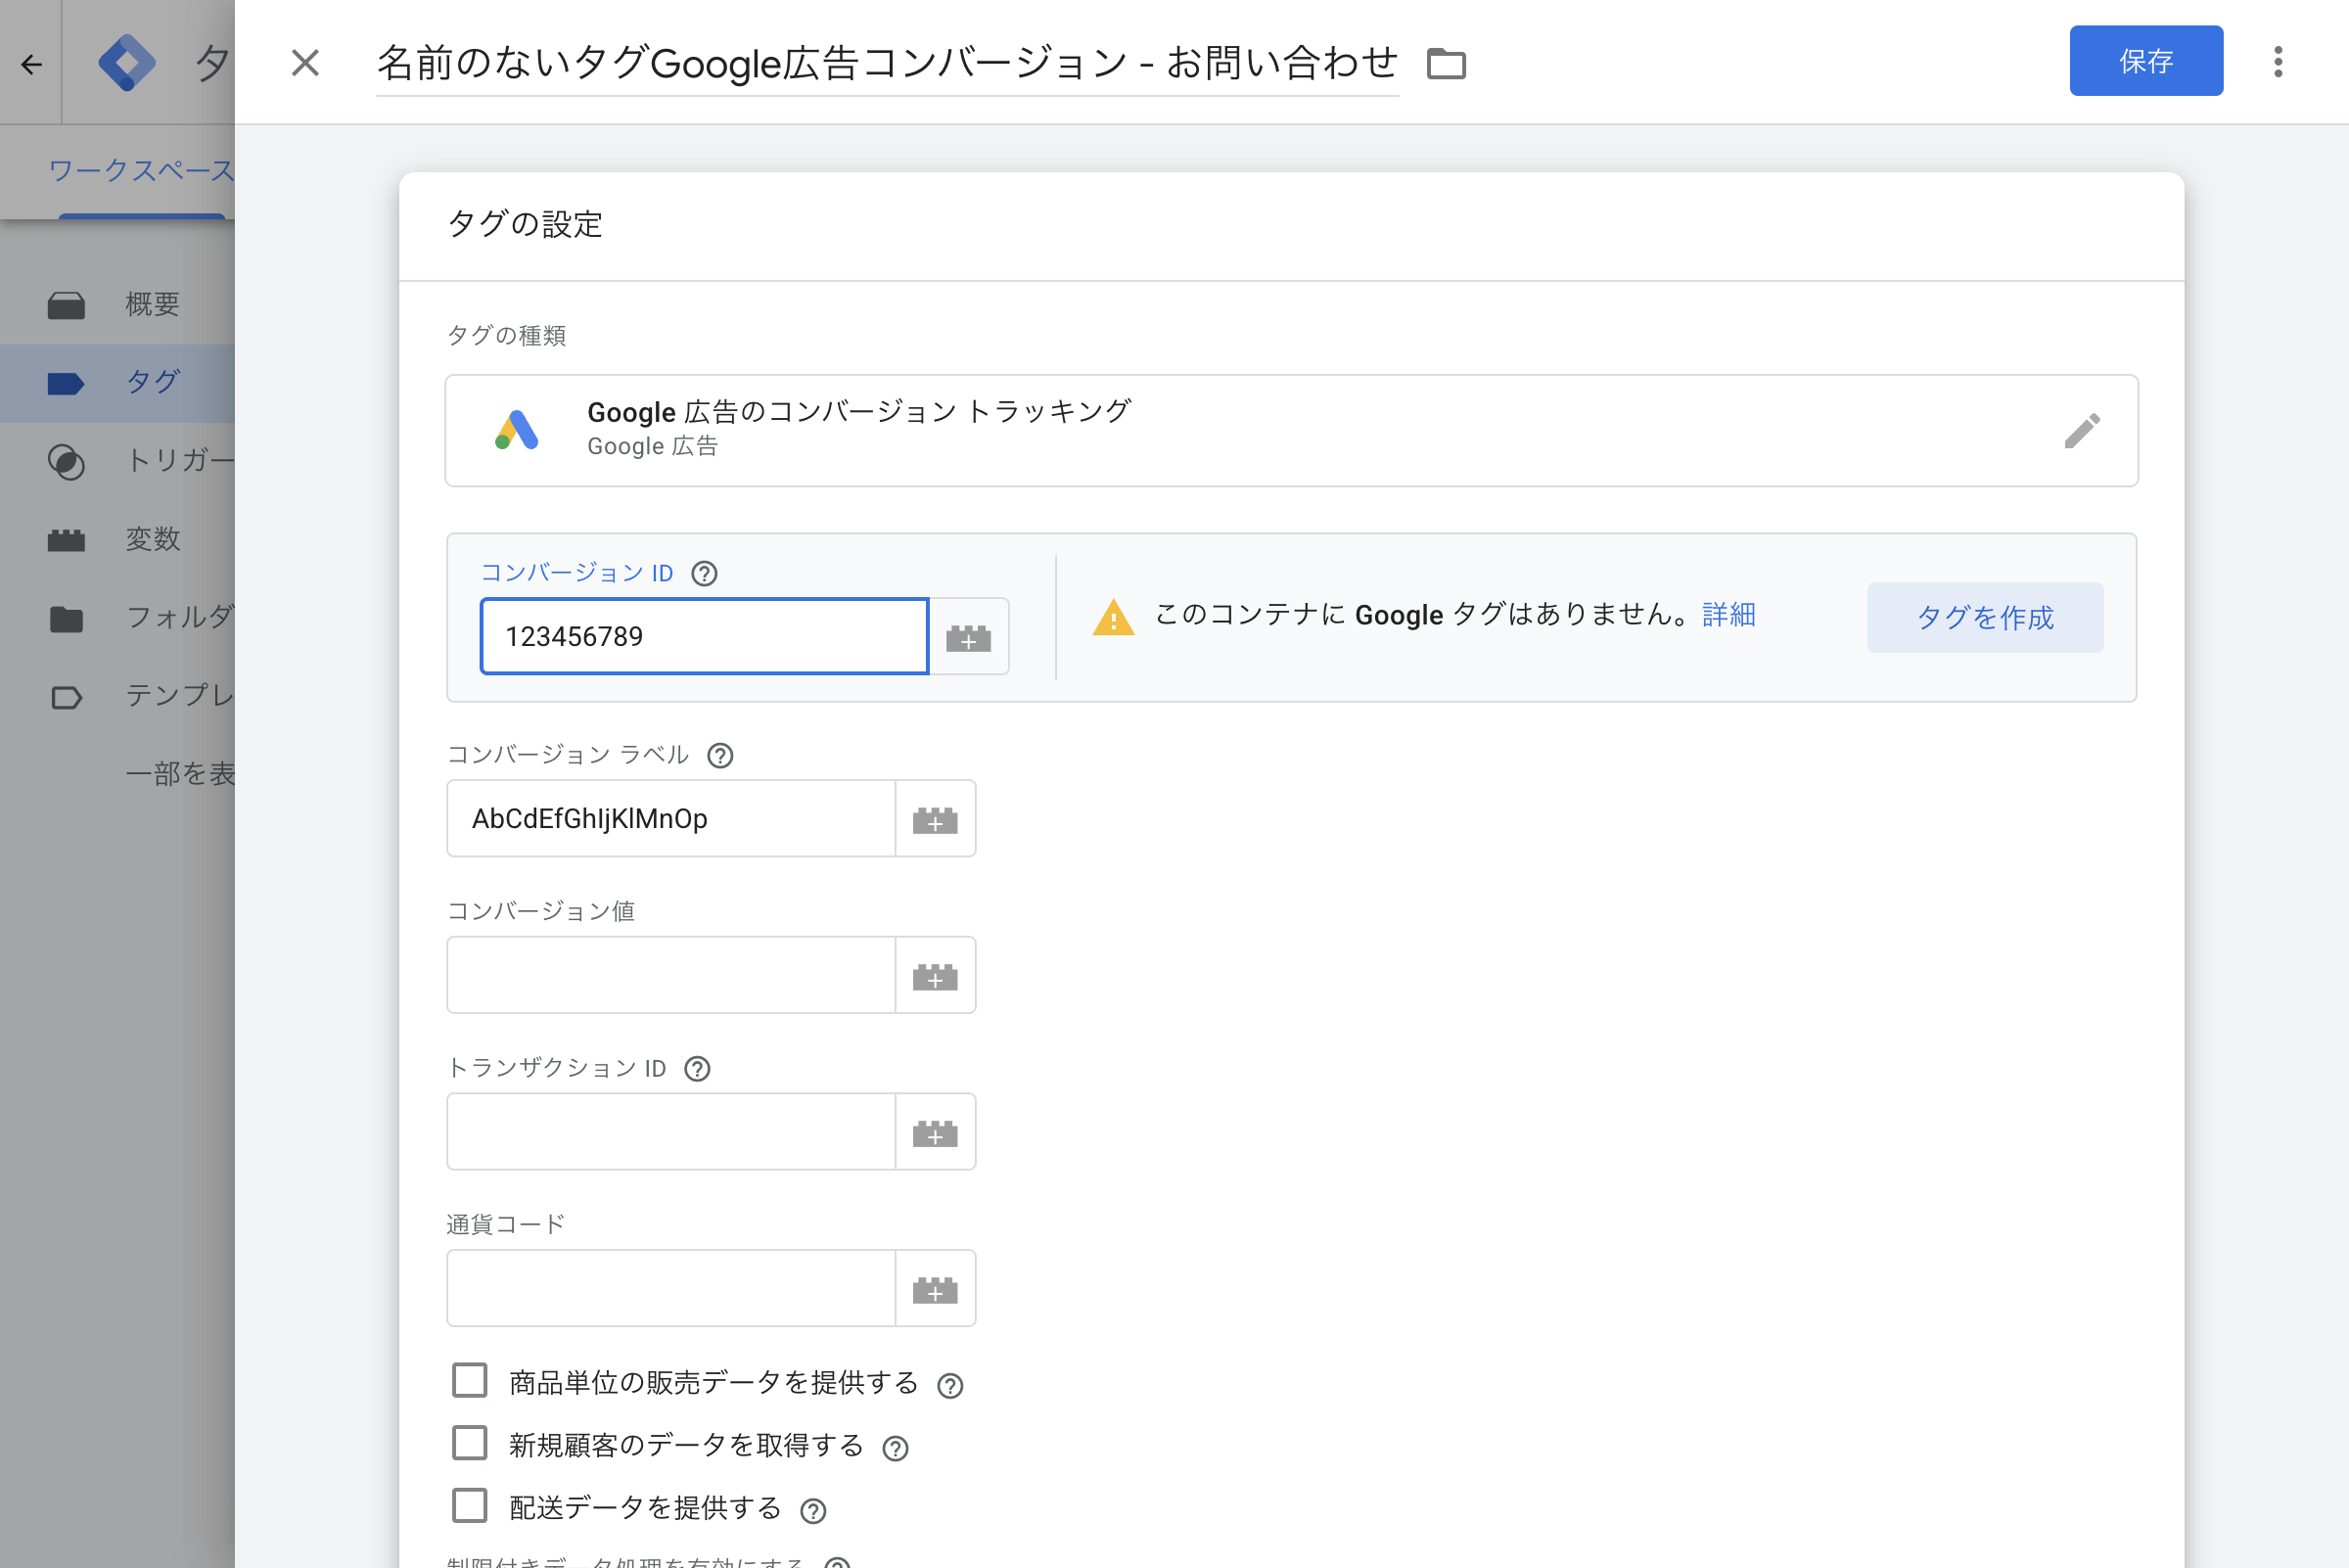This screenshot has height=1568, width=2349.
Task: Open トリガー in the sidebar
Action: 117,461
